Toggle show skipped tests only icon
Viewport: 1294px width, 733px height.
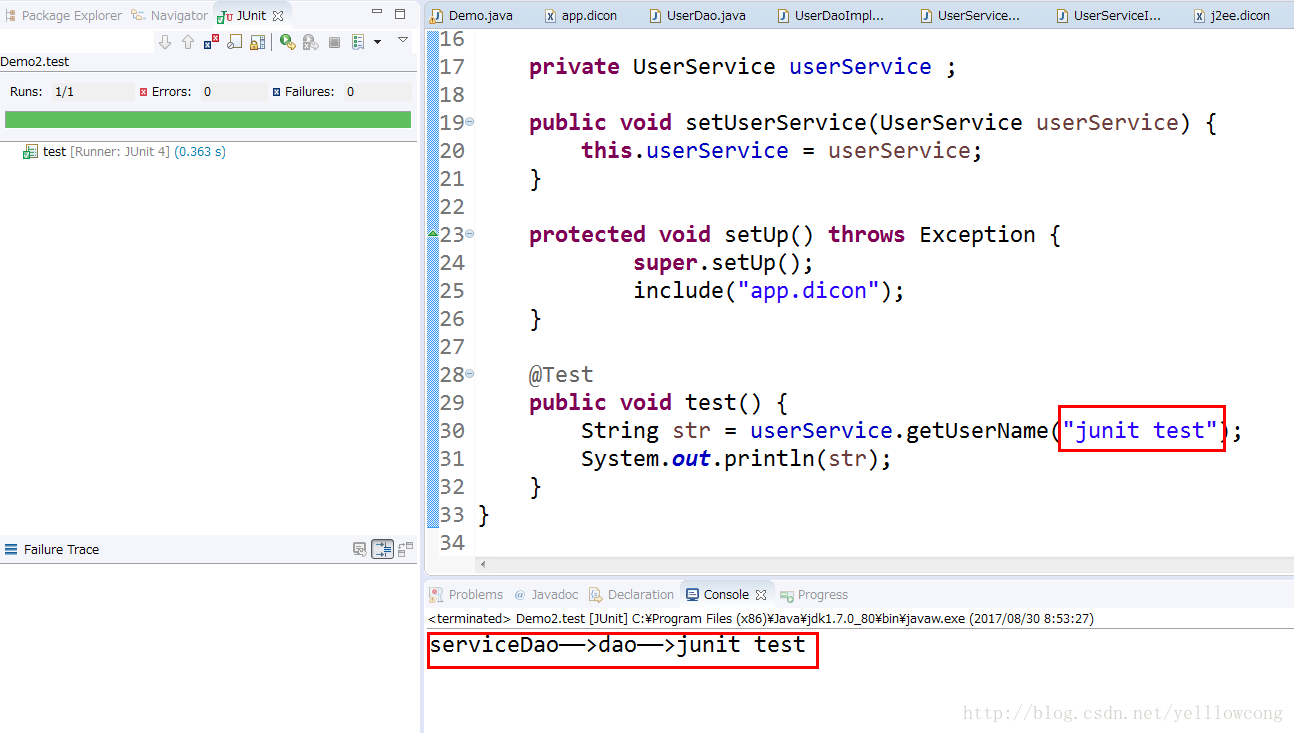tap(234, 42)
